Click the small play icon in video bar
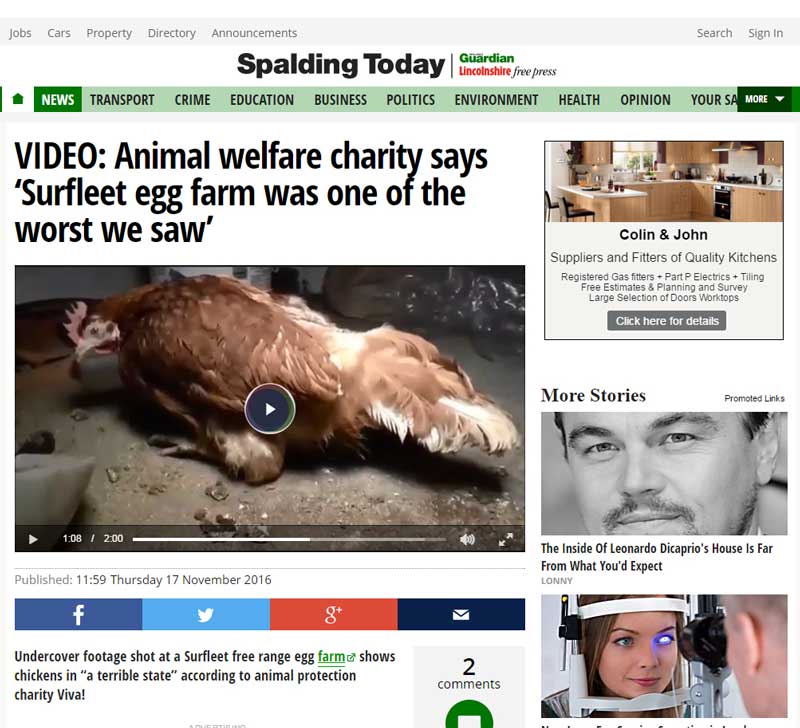 (x=33, y=539)
